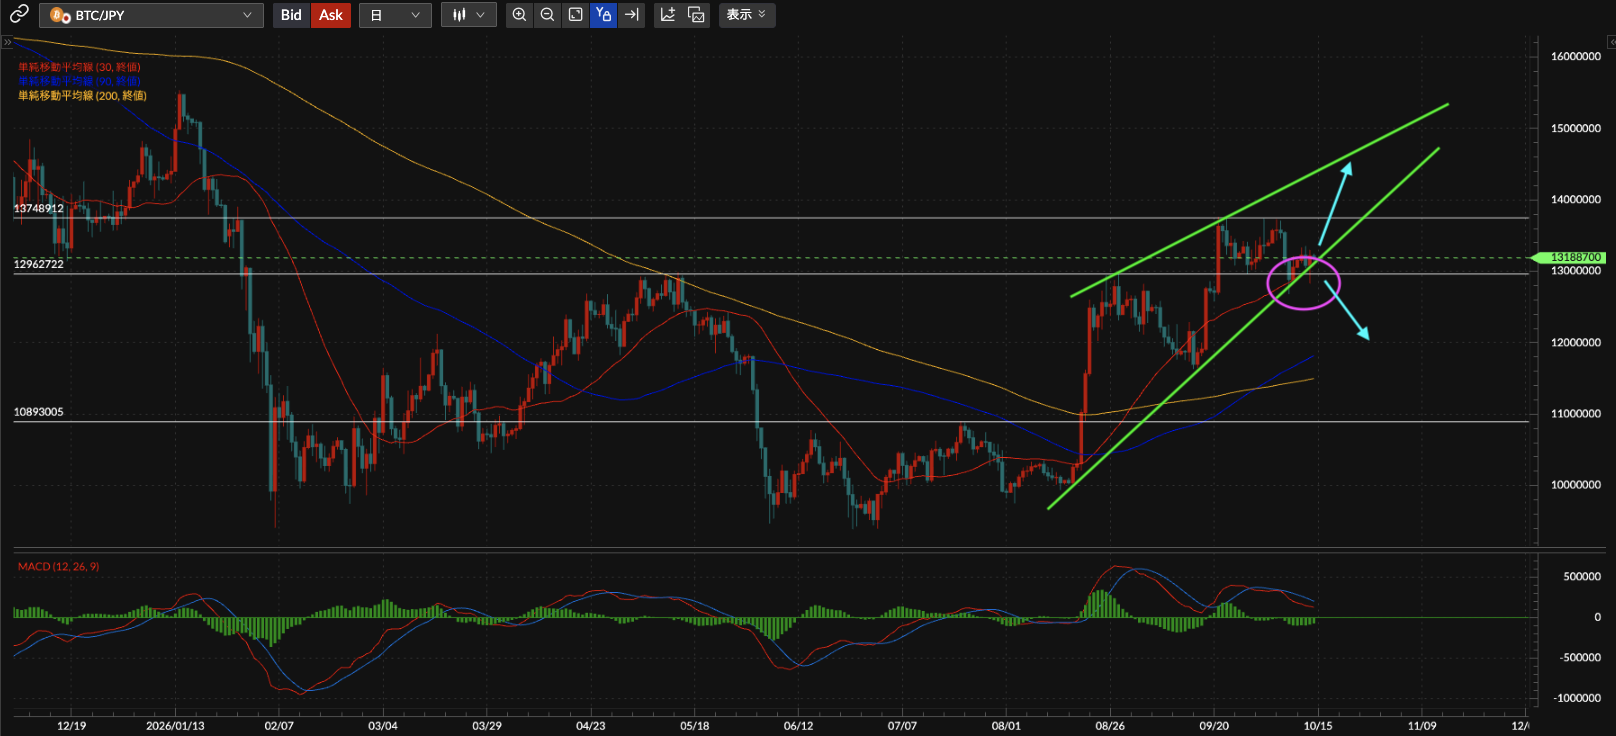Click the 10893005 horizontal line label

38,412
